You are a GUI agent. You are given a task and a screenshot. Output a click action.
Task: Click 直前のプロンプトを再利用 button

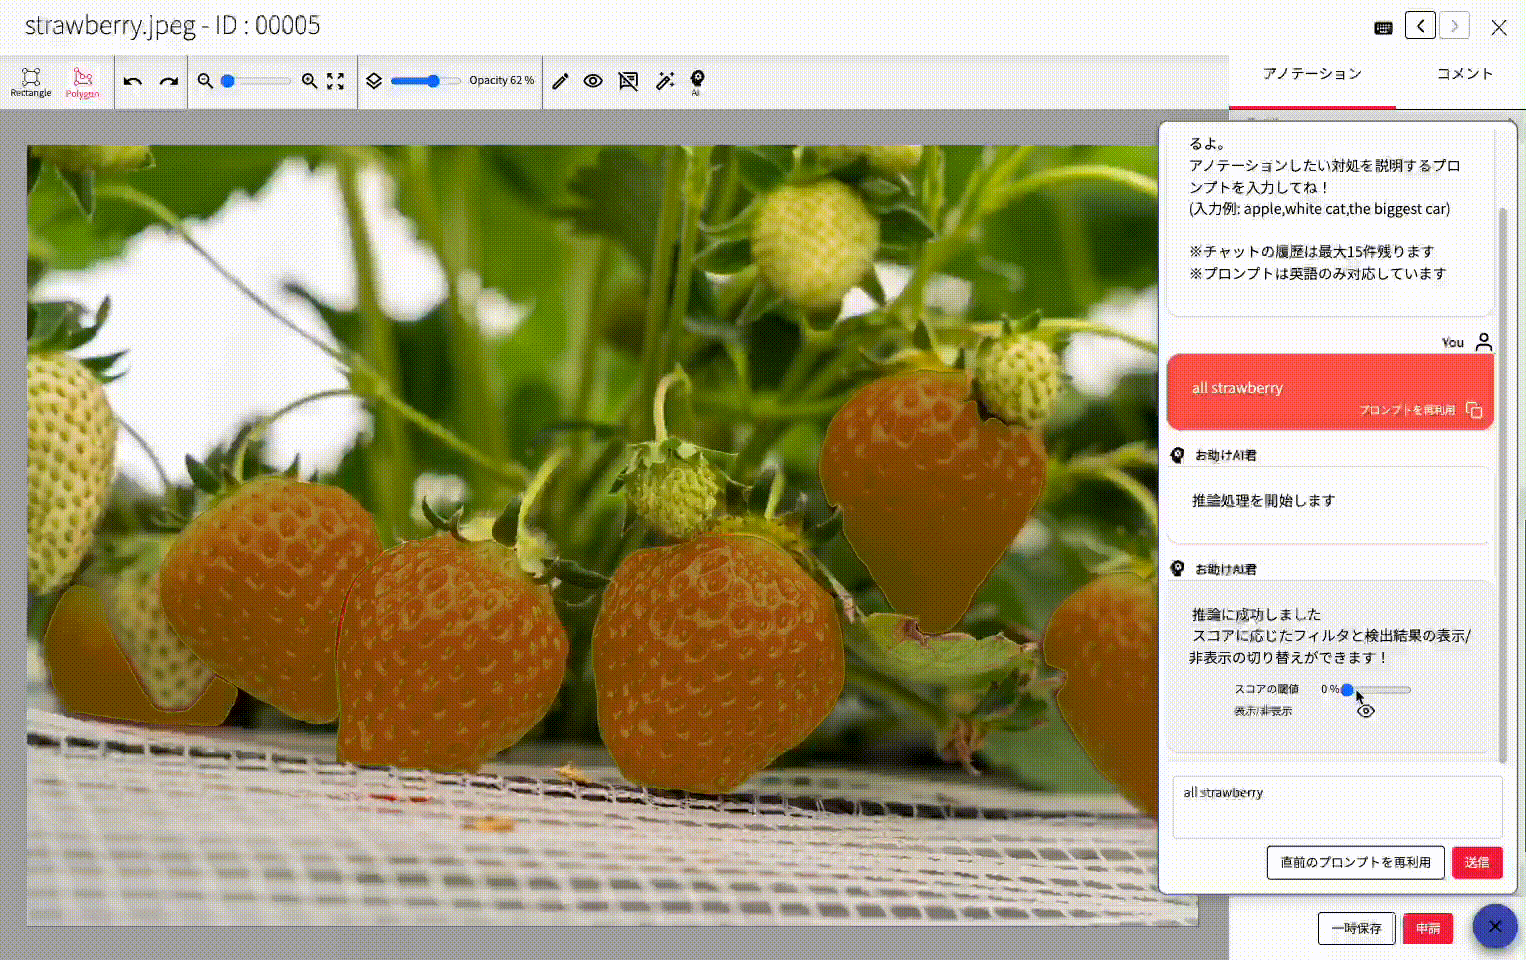point(1356,862)
